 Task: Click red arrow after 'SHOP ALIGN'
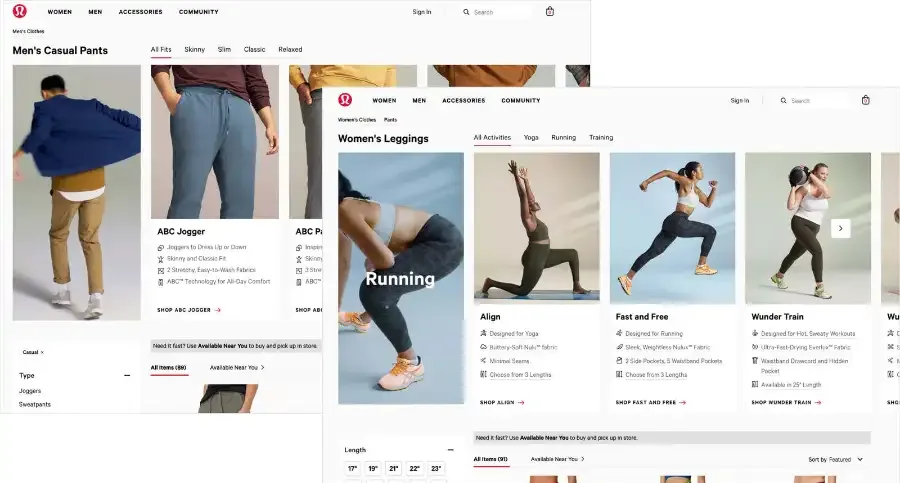click(521, 403)
